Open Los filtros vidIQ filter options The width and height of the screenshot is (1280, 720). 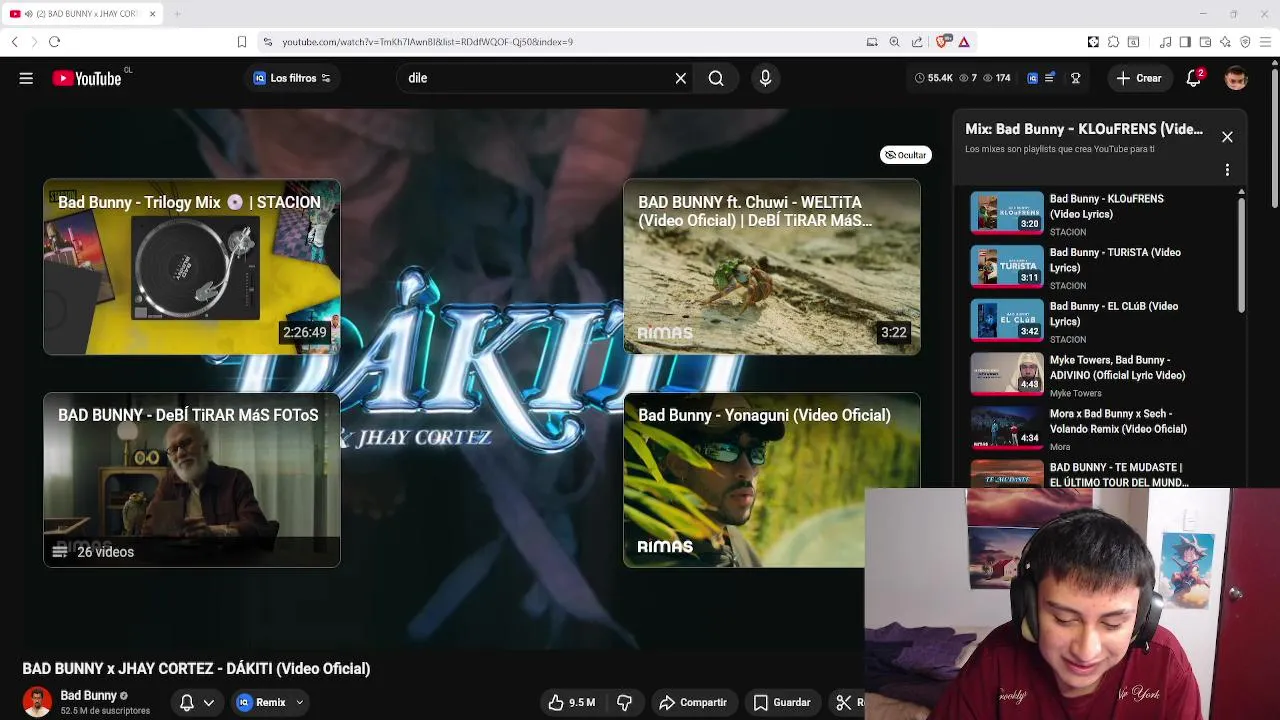coord(292,78)
